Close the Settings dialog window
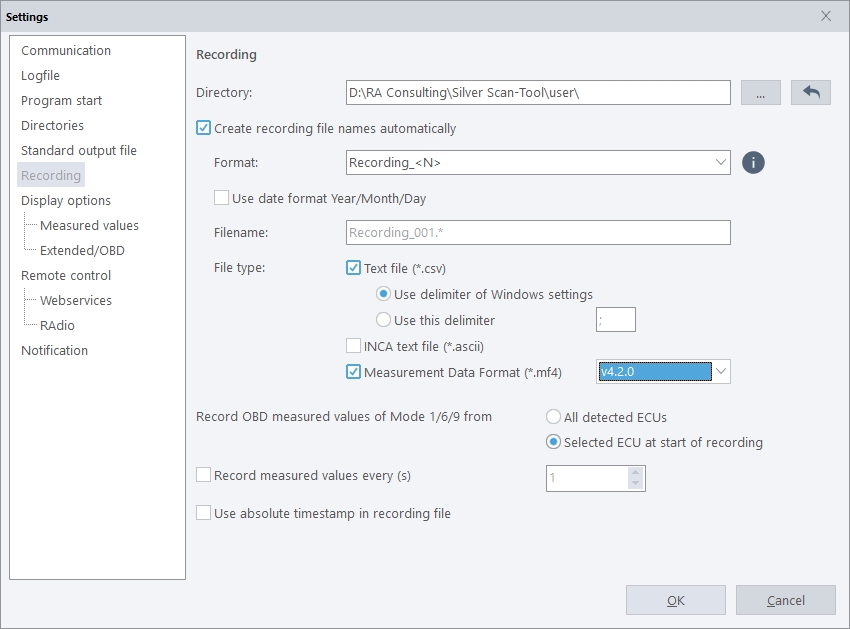Image resolution: width=850 pixels, height=629 pixels. coord(826,16)
